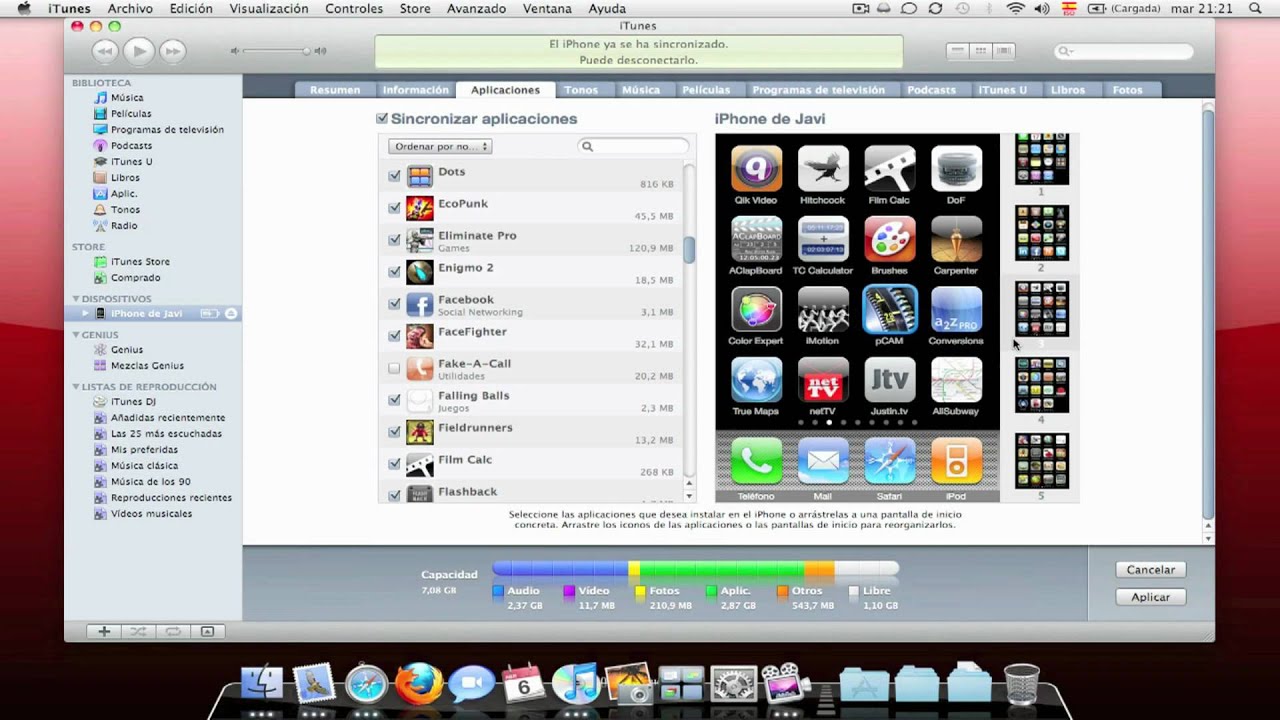Viewport: 1280px width, 720px height.
Task: Uncheck the FaceFighter checkbox
Action: [x=394, y=336]
